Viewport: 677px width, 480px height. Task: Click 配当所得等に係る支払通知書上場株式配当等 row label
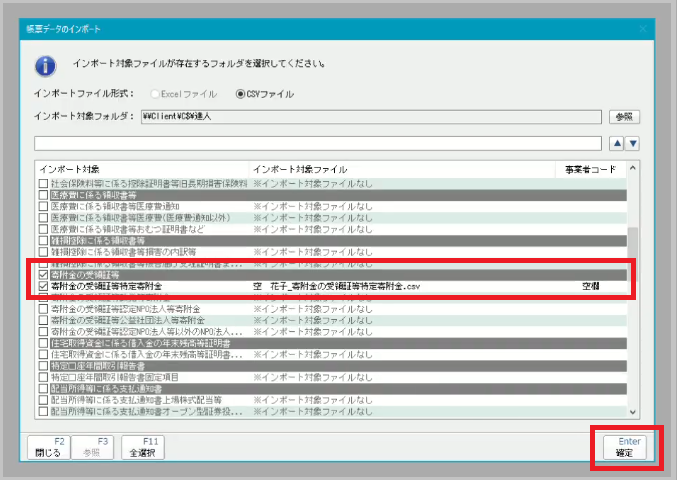point(136,400)
